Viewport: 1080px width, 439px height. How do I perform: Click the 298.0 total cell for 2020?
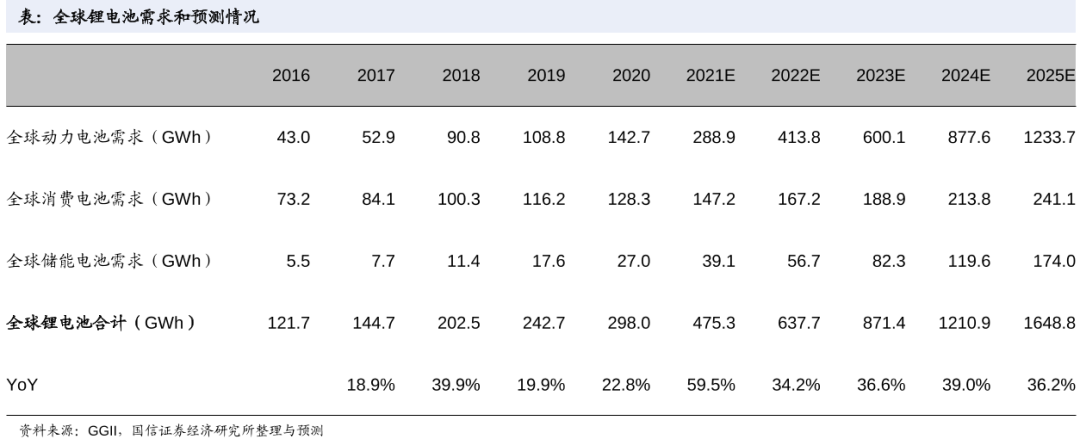(x=630, y=323)
